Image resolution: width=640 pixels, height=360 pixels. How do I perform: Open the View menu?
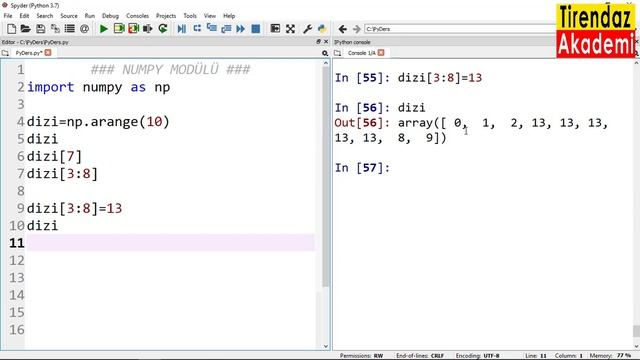pos(210,16)
